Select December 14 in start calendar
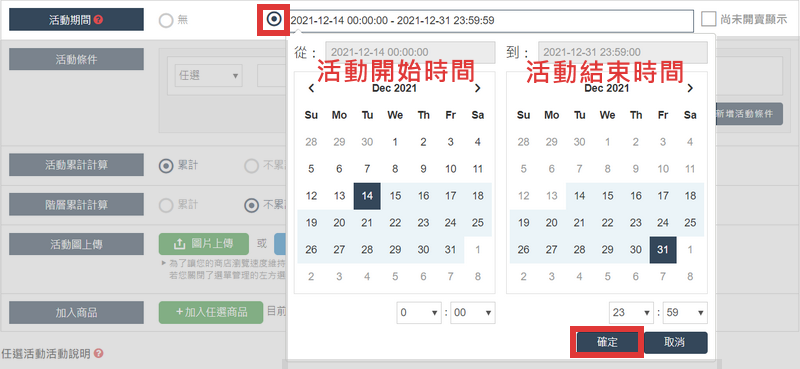Image resolution: width=800 pixels, height=369 pixels. point(367,196)
